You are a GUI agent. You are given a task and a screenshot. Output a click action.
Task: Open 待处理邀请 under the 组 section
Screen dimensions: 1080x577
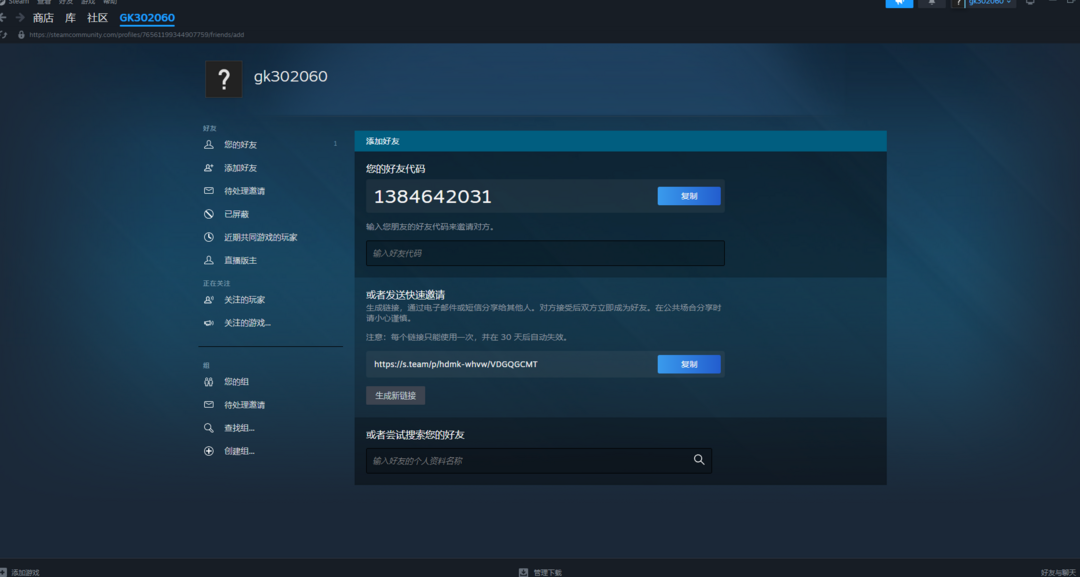(x=245, y=405)
